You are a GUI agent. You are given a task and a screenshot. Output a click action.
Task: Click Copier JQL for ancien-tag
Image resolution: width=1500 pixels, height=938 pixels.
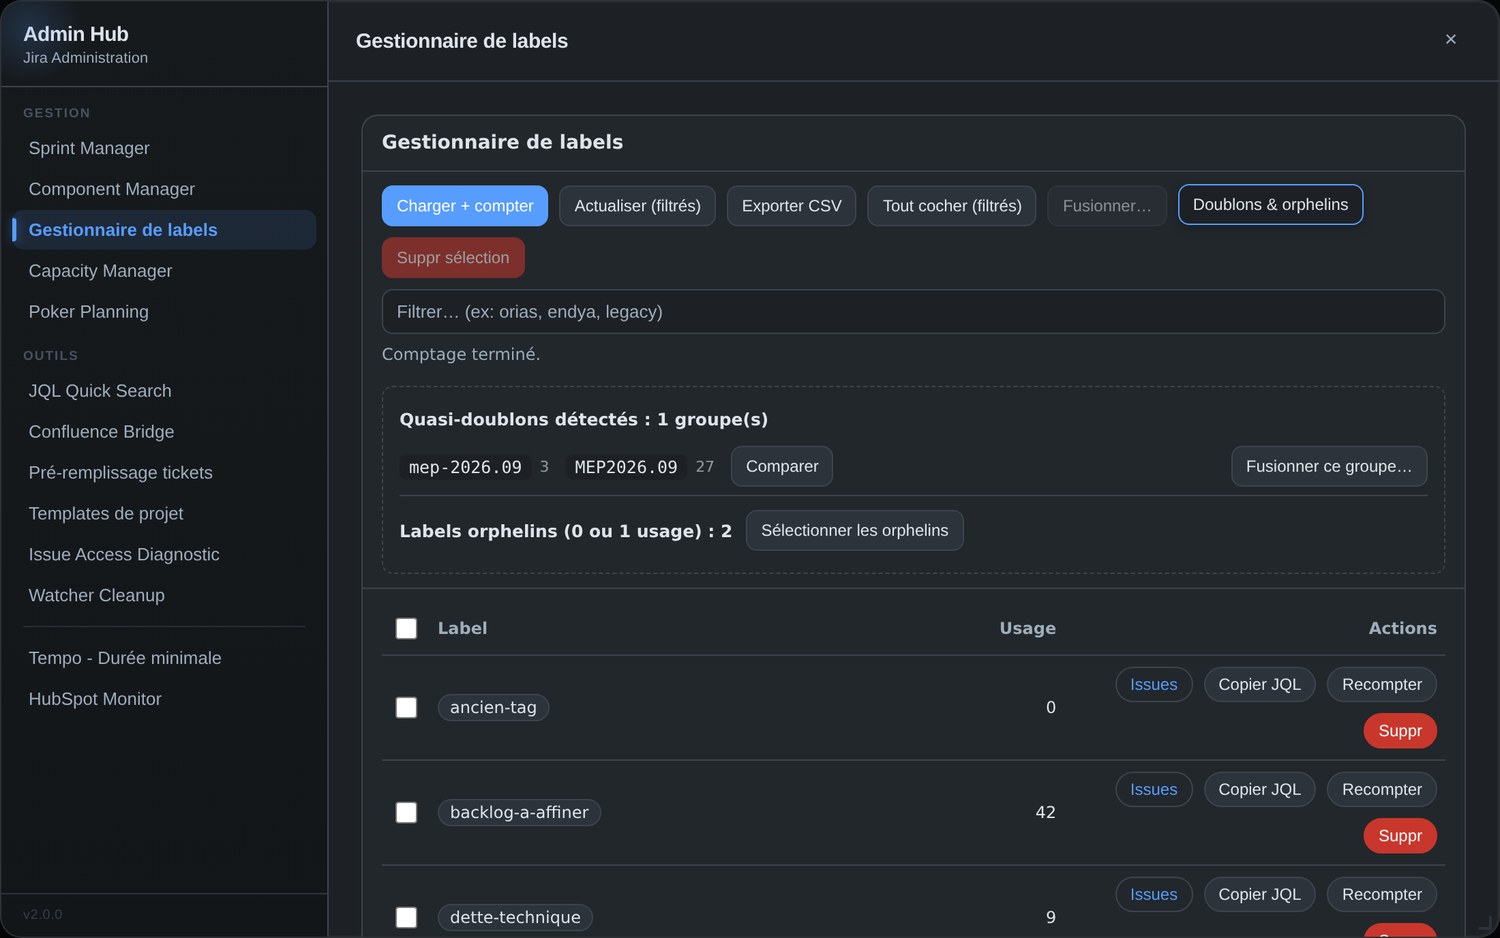1260,685
